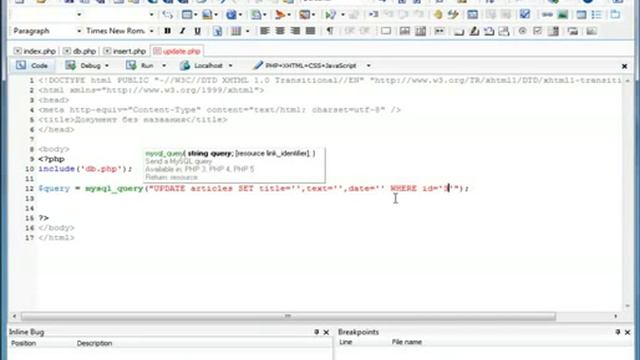
Task: Open the Paragraph style dropdown
Action: tap(79, 31)
